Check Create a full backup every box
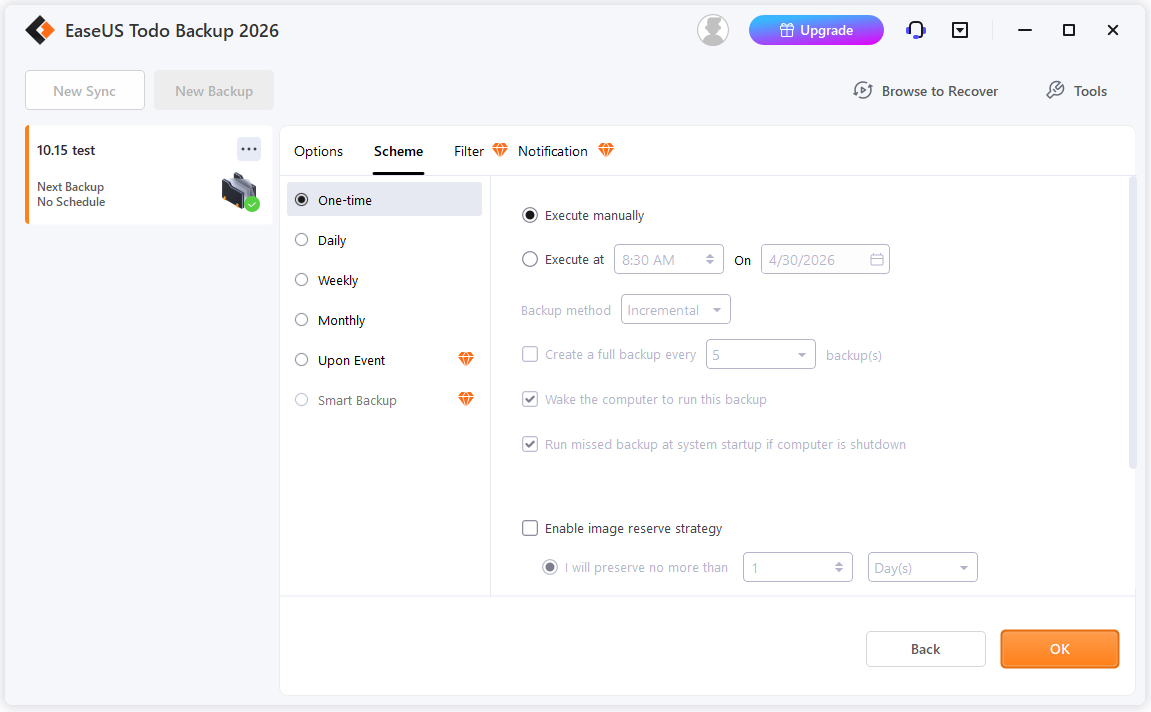This screenshot has height=712, width=1151. click(529, 355)
